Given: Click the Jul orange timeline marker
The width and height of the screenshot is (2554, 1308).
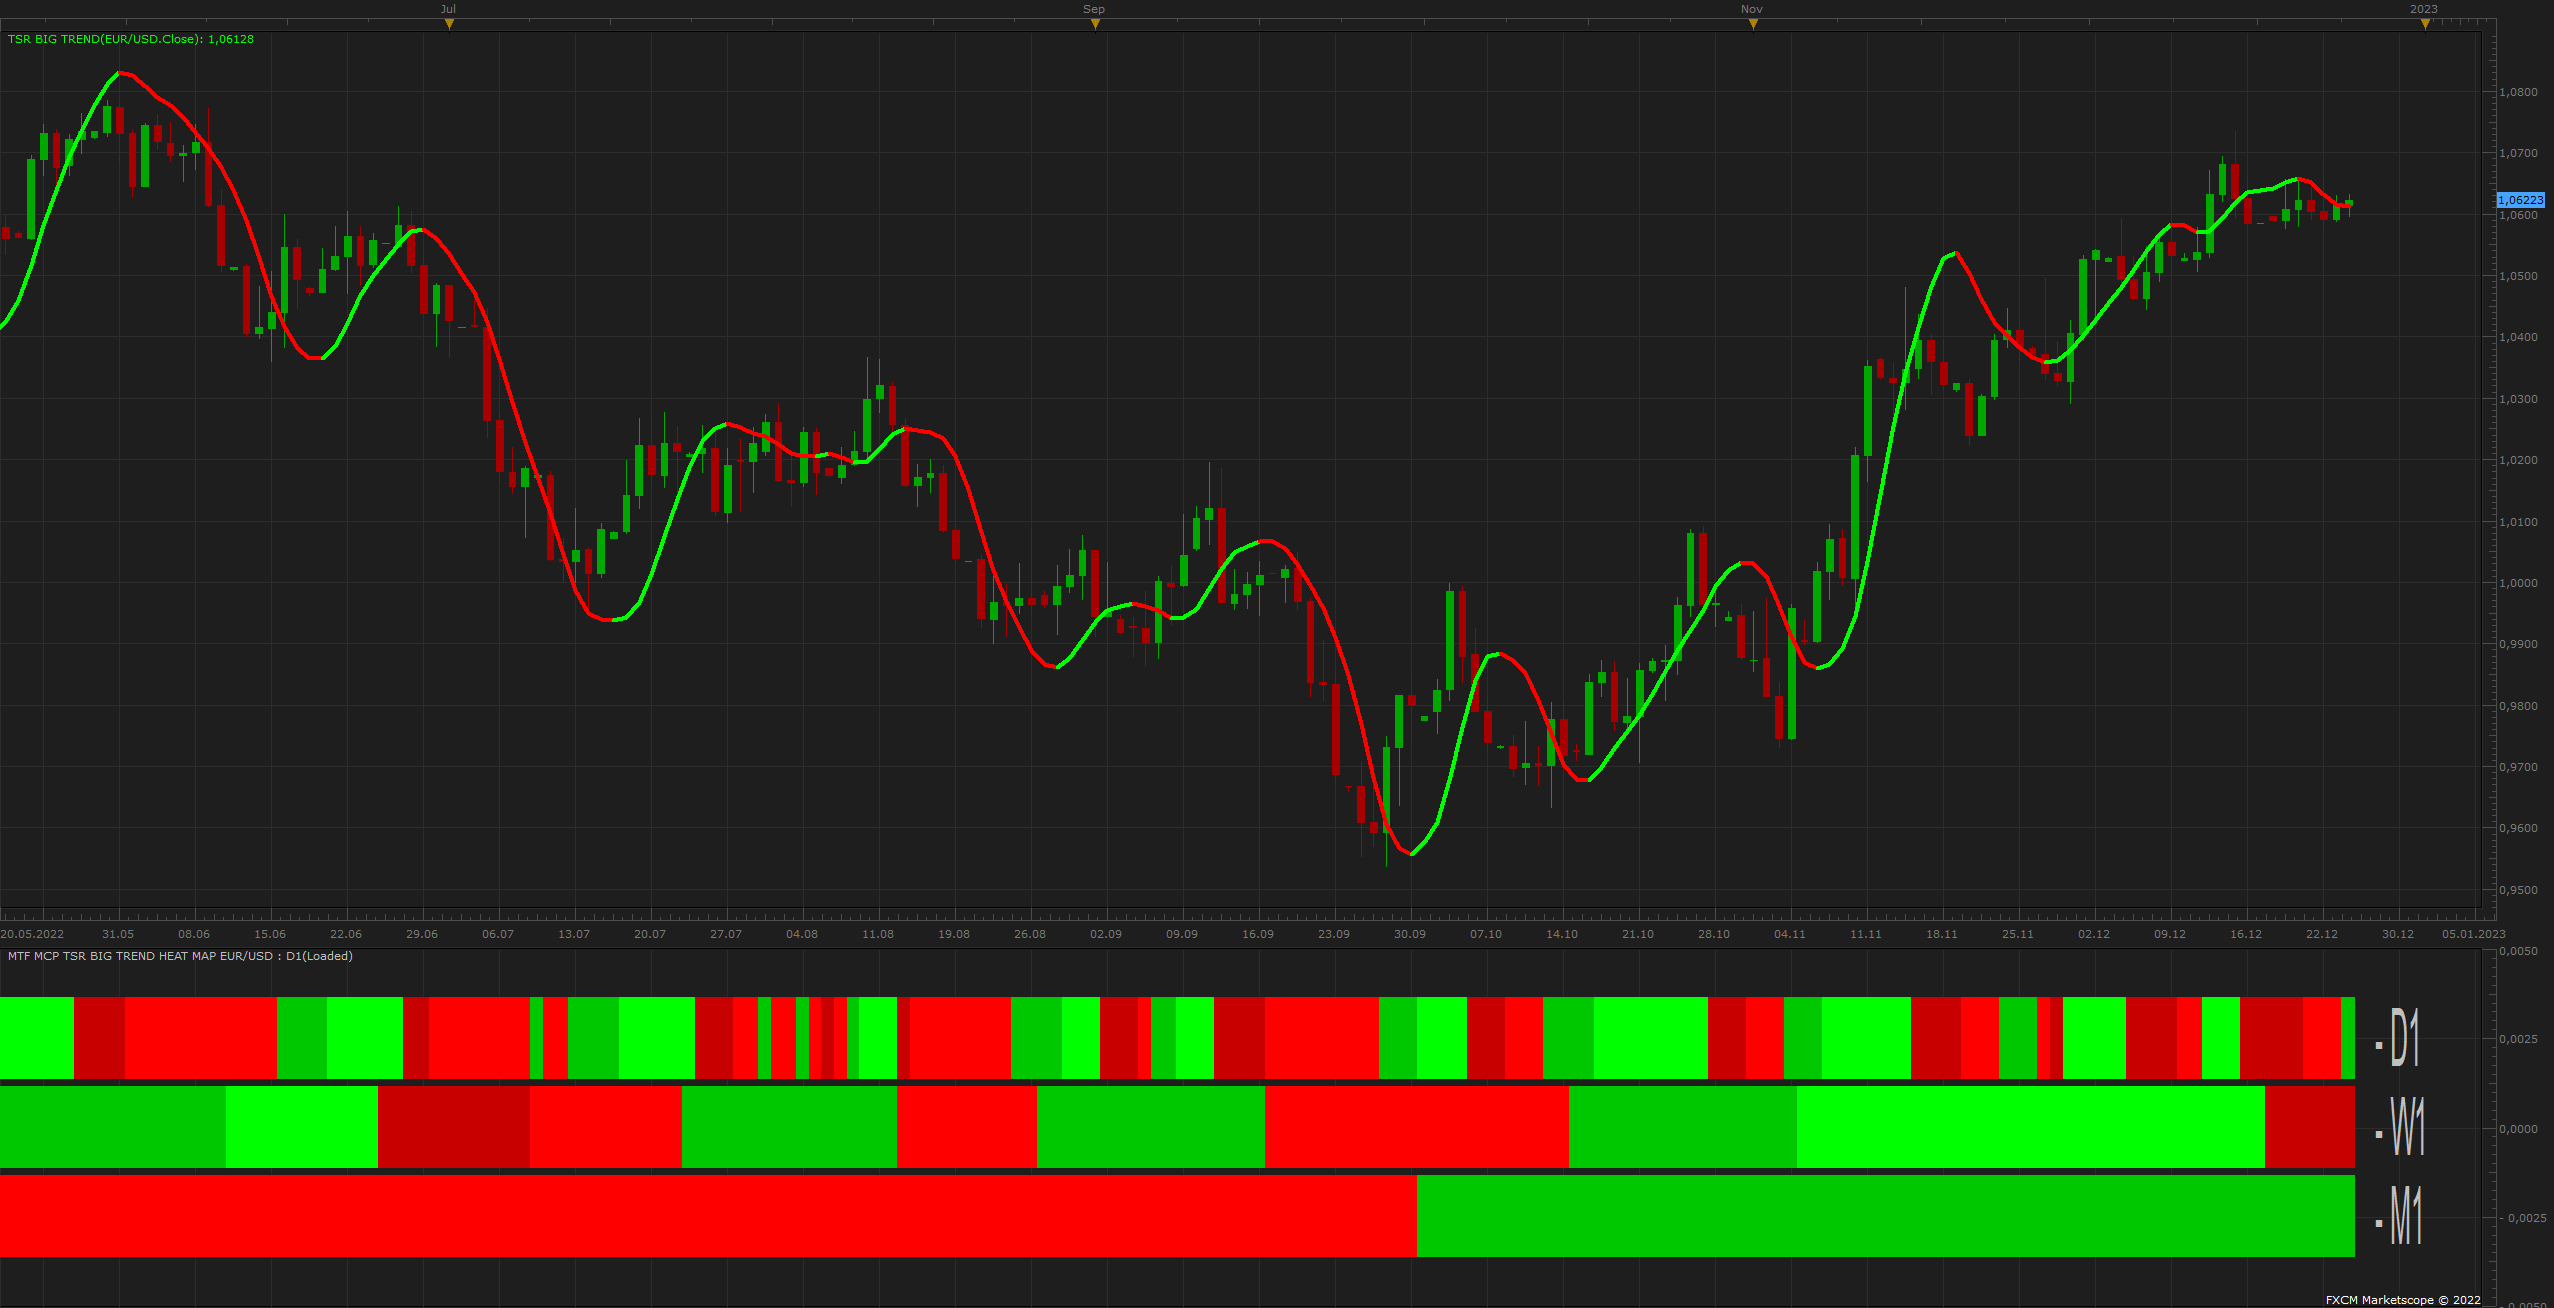Looking at the screenshot, I should (449, 24).
